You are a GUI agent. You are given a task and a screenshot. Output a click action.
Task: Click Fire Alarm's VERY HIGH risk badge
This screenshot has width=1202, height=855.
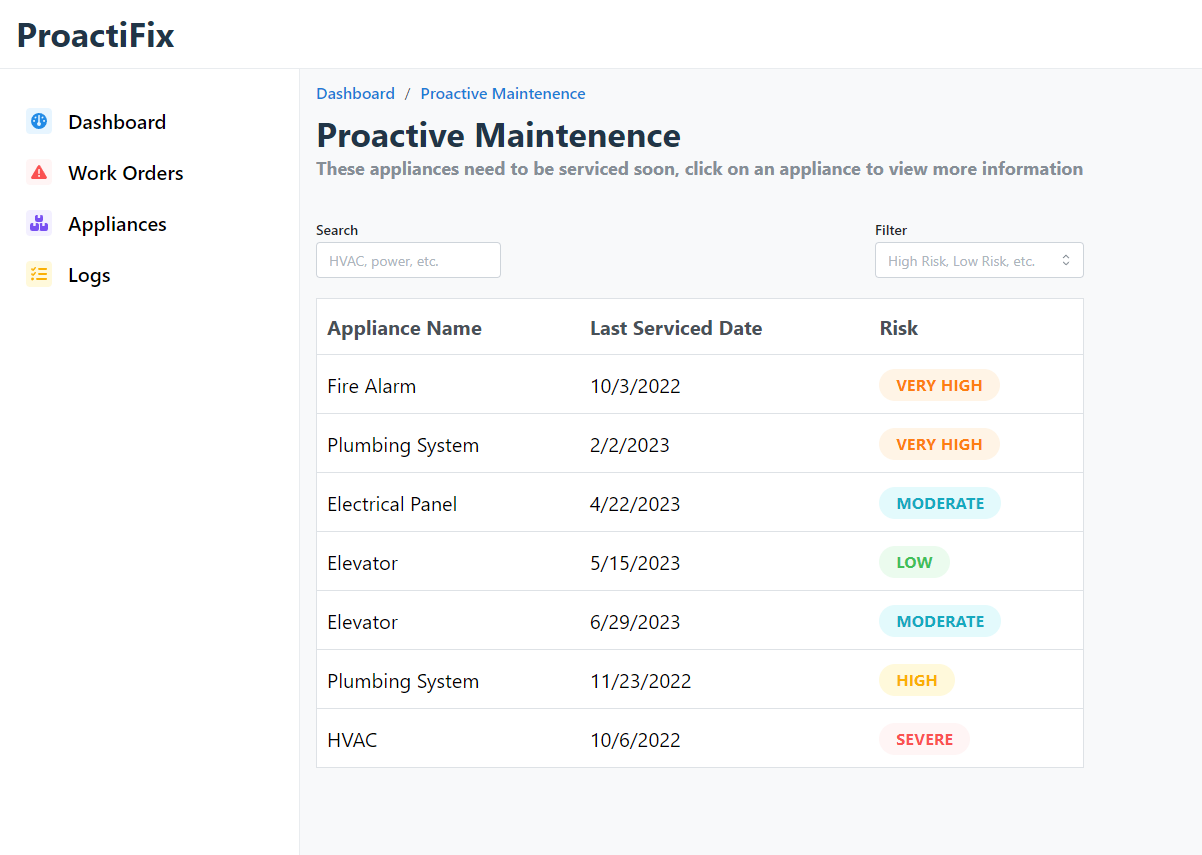click(x=939, y=385)
